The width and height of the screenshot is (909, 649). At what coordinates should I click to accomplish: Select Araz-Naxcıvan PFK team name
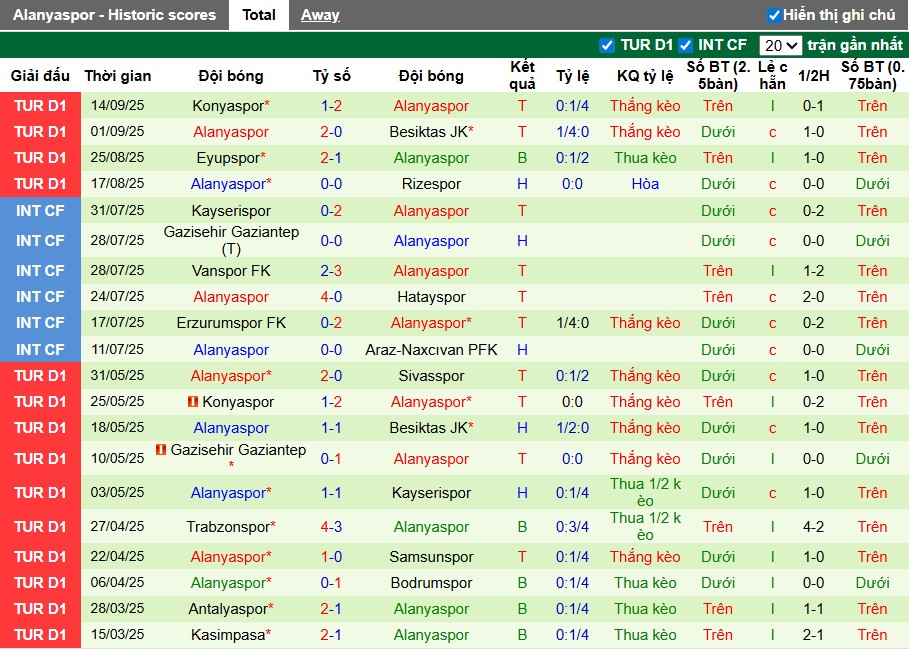(x=431, y=350)
